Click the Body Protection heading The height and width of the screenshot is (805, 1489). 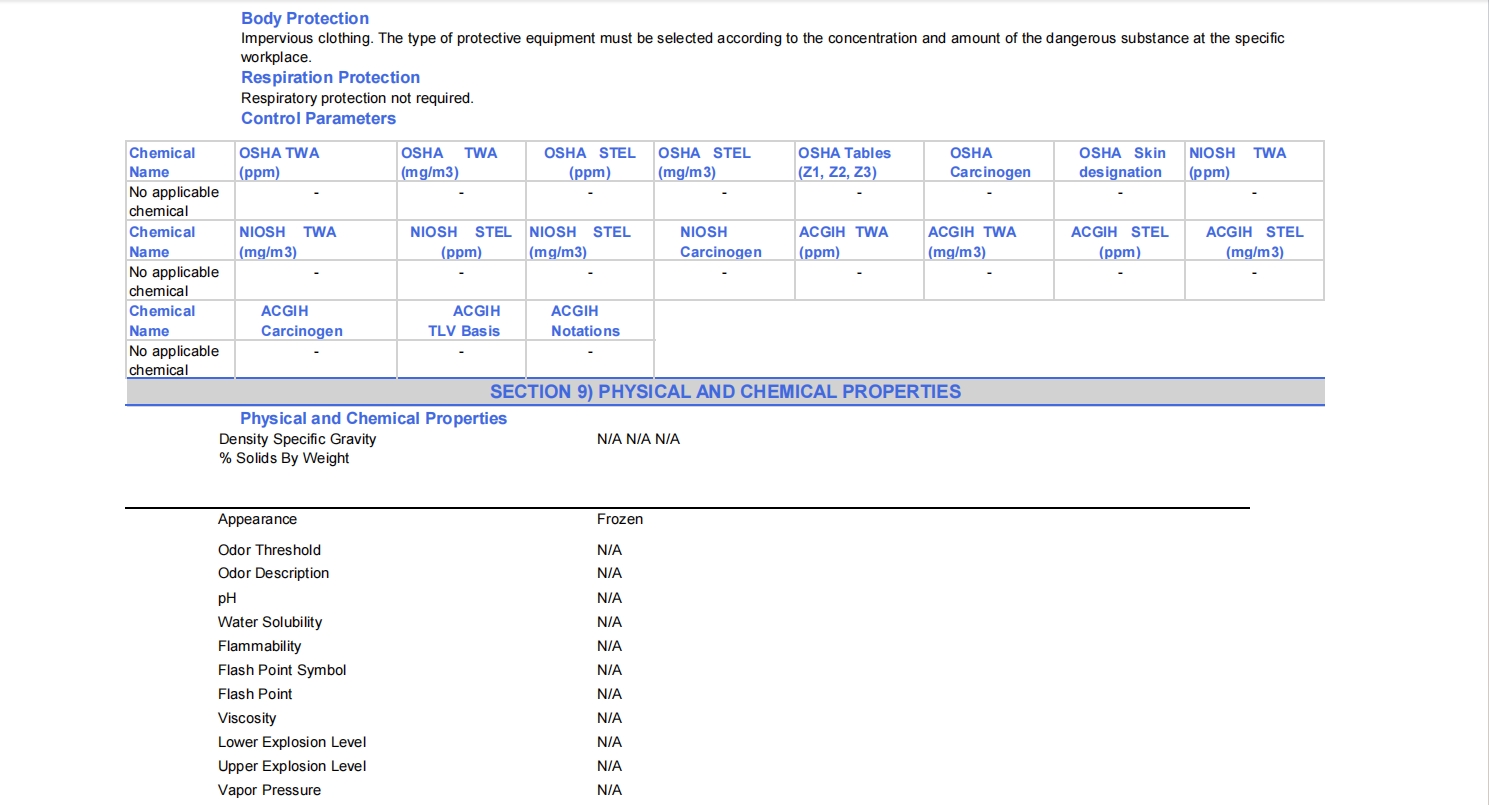point(304,18)
